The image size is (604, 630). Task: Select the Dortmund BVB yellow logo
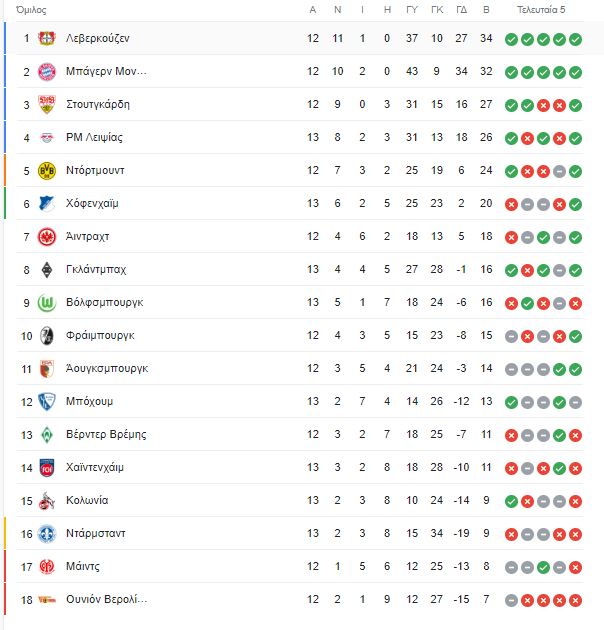[47, 170]
